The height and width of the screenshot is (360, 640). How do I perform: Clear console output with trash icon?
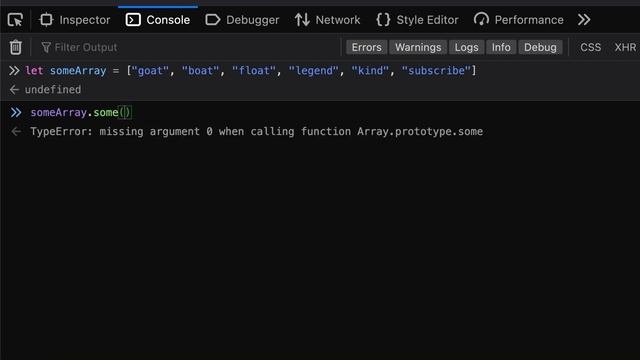tap(16, 47)
